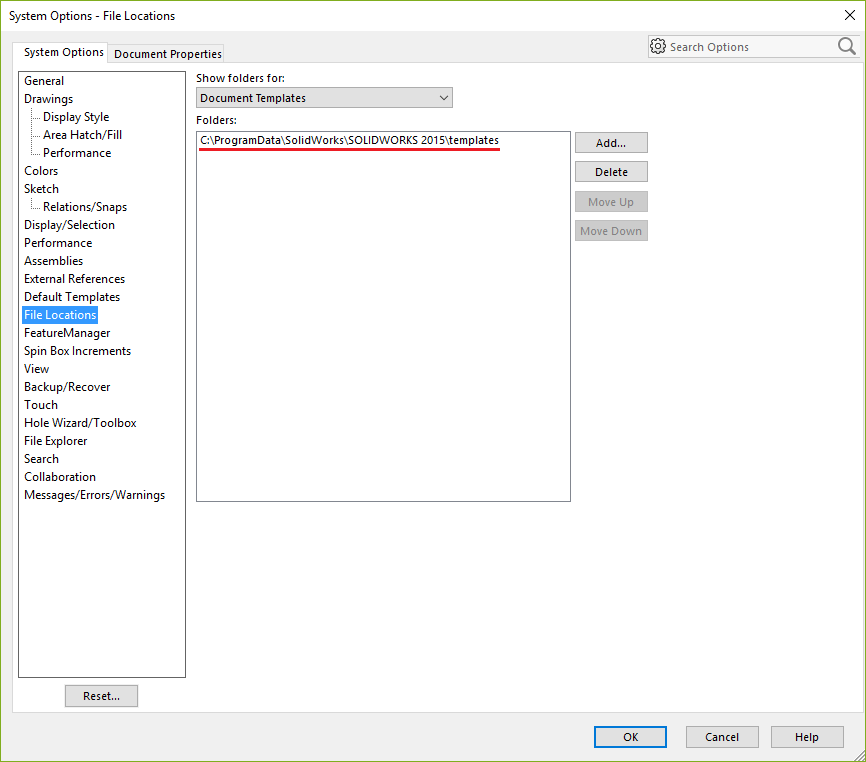The image size is (866, 762).
Task: Select the highlighted File Locations item
Action: 60,315
